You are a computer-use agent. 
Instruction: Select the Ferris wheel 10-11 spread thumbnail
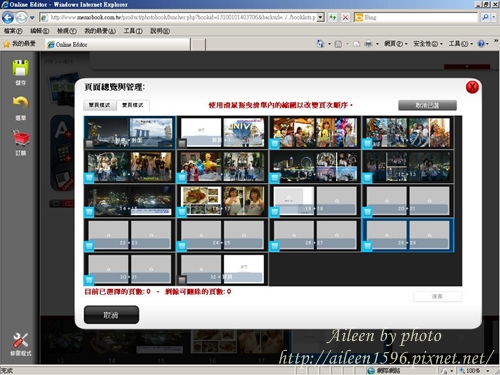coord(315,167)
